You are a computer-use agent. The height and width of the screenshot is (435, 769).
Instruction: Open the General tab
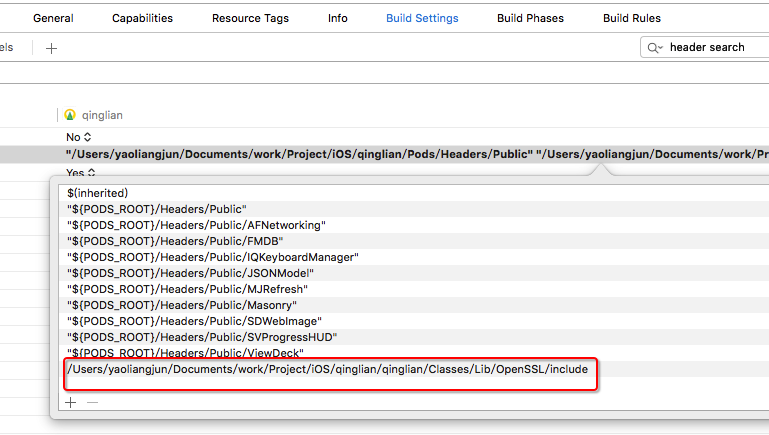tap(53, 18)
